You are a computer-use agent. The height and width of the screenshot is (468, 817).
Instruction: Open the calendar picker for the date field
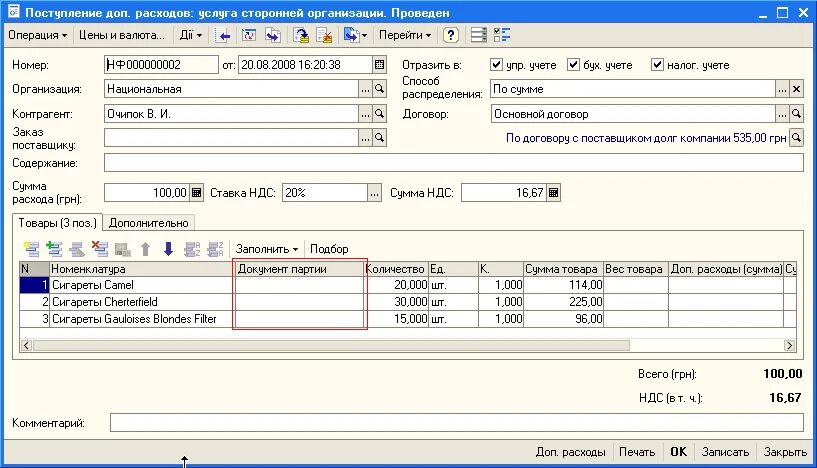(379, 65)
